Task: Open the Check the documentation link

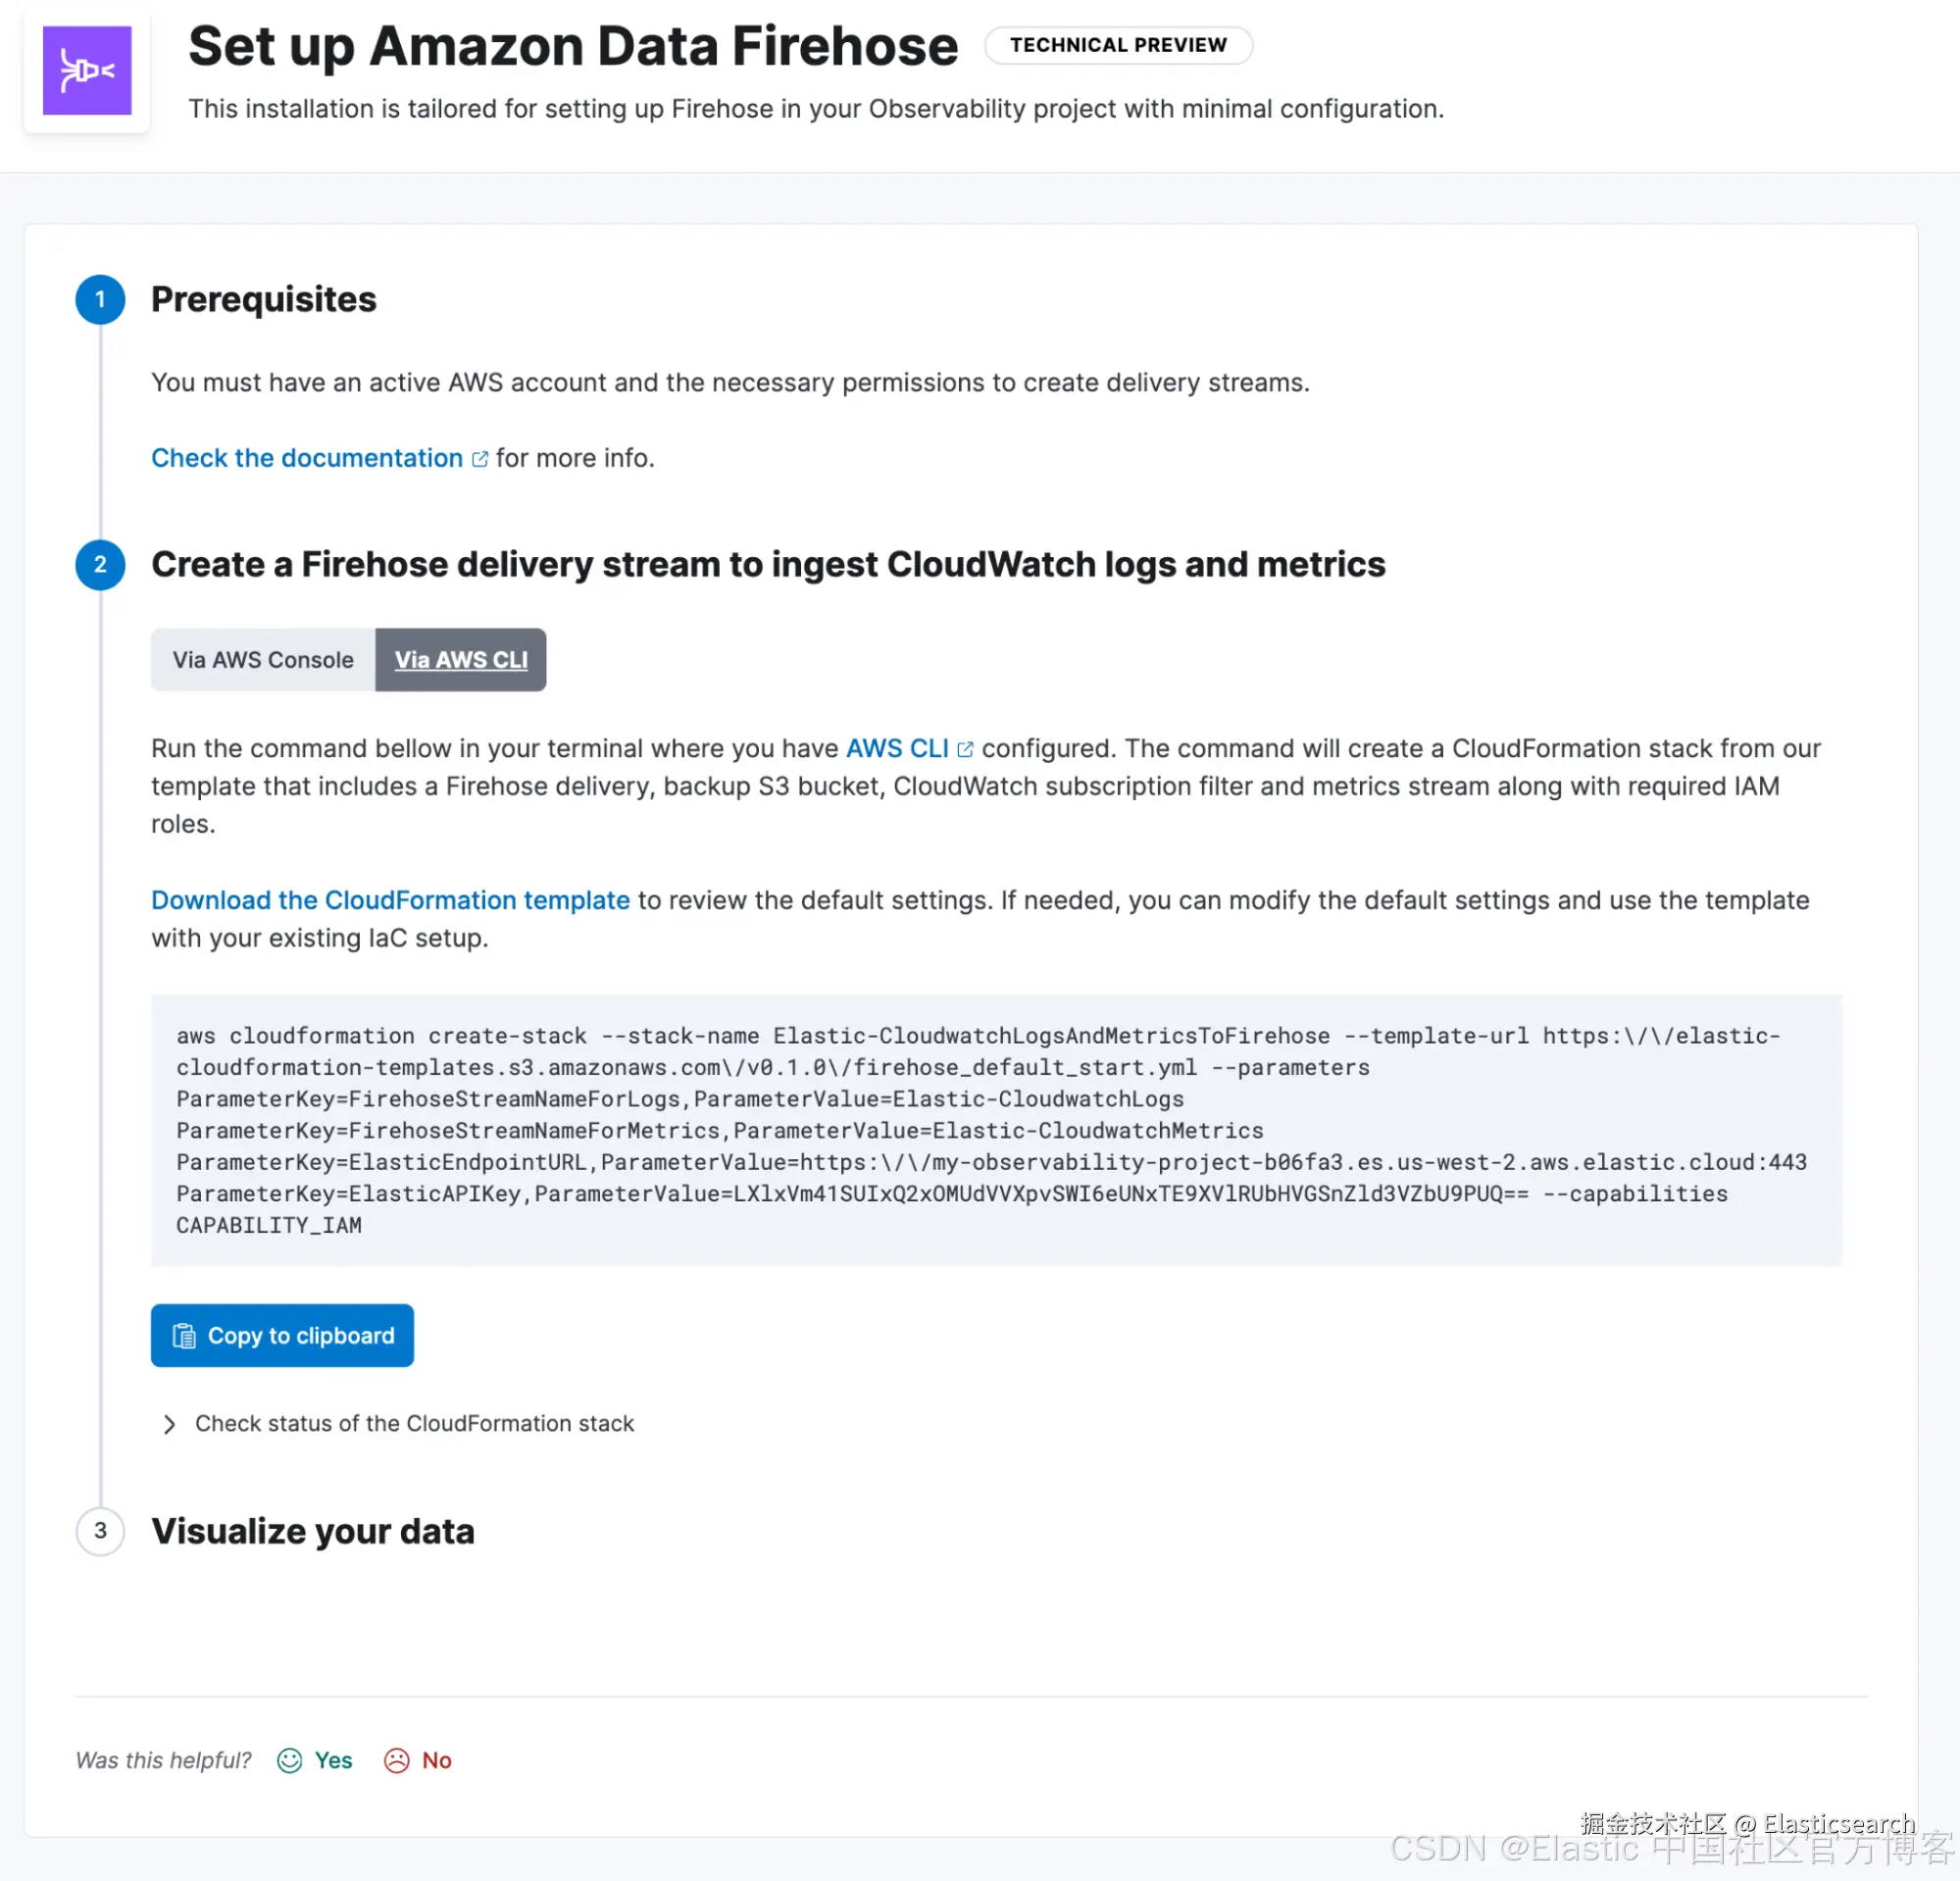Action: pyautogui.click(x=307, y=458)
